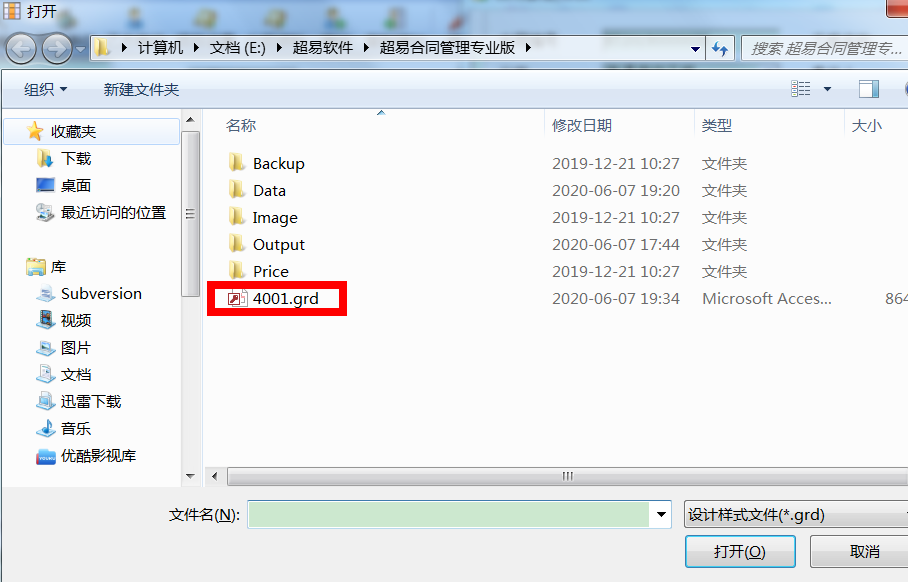Screen dimensions: 908x582
Task: Go to 桌面 in sidebar
Action: pos(76,186)
